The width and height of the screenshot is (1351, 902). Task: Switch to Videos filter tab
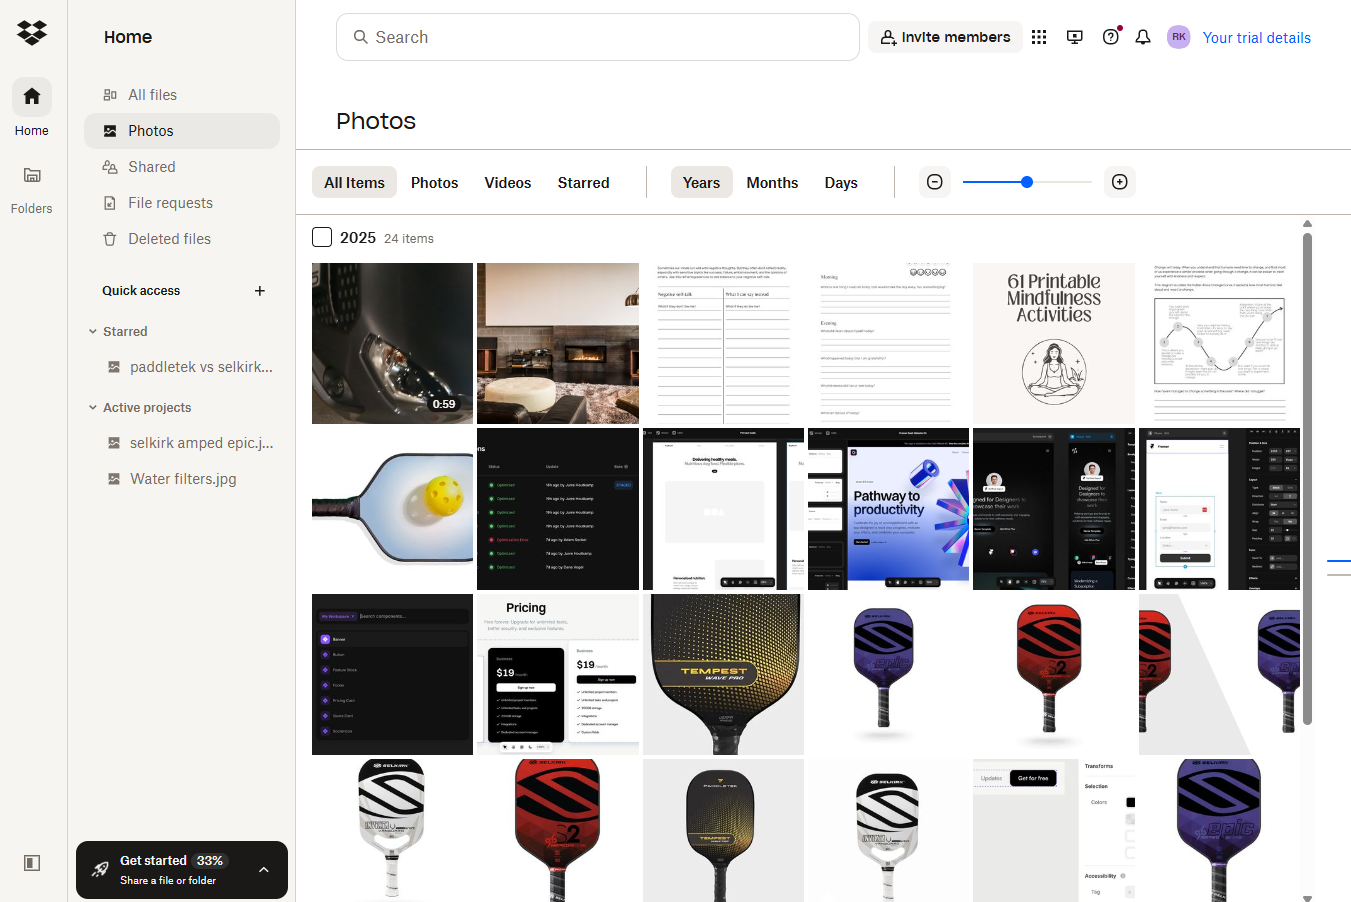(x=508, y=182)
